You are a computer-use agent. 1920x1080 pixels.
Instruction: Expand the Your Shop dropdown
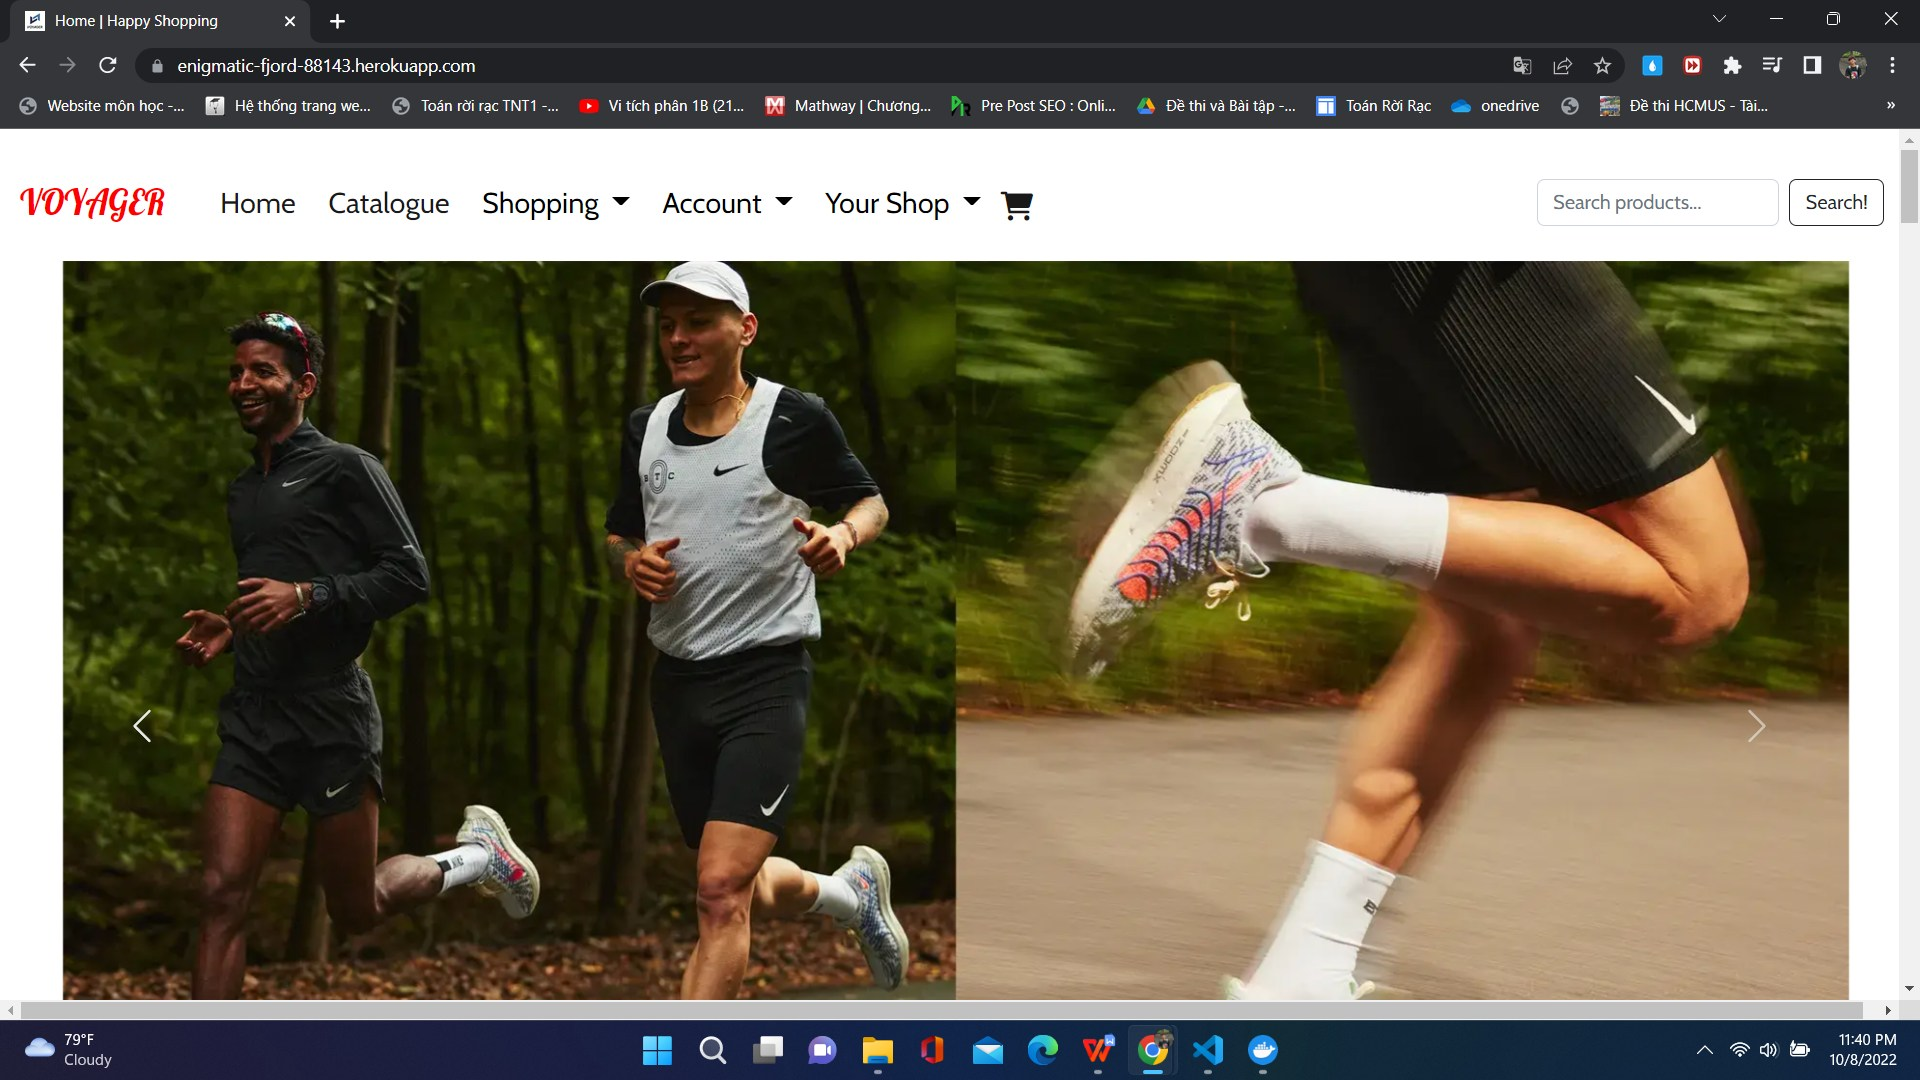(902, 203)
